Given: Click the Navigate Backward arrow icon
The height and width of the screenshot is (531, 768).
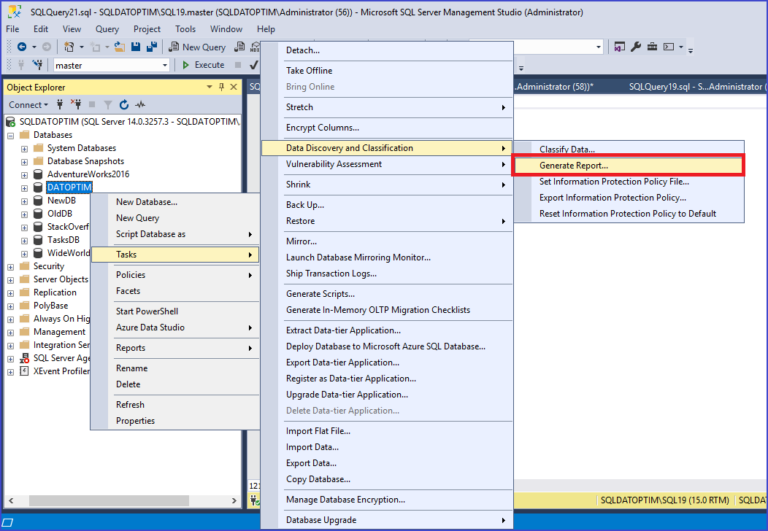Looking at the screenshot, I should point(22,47).
